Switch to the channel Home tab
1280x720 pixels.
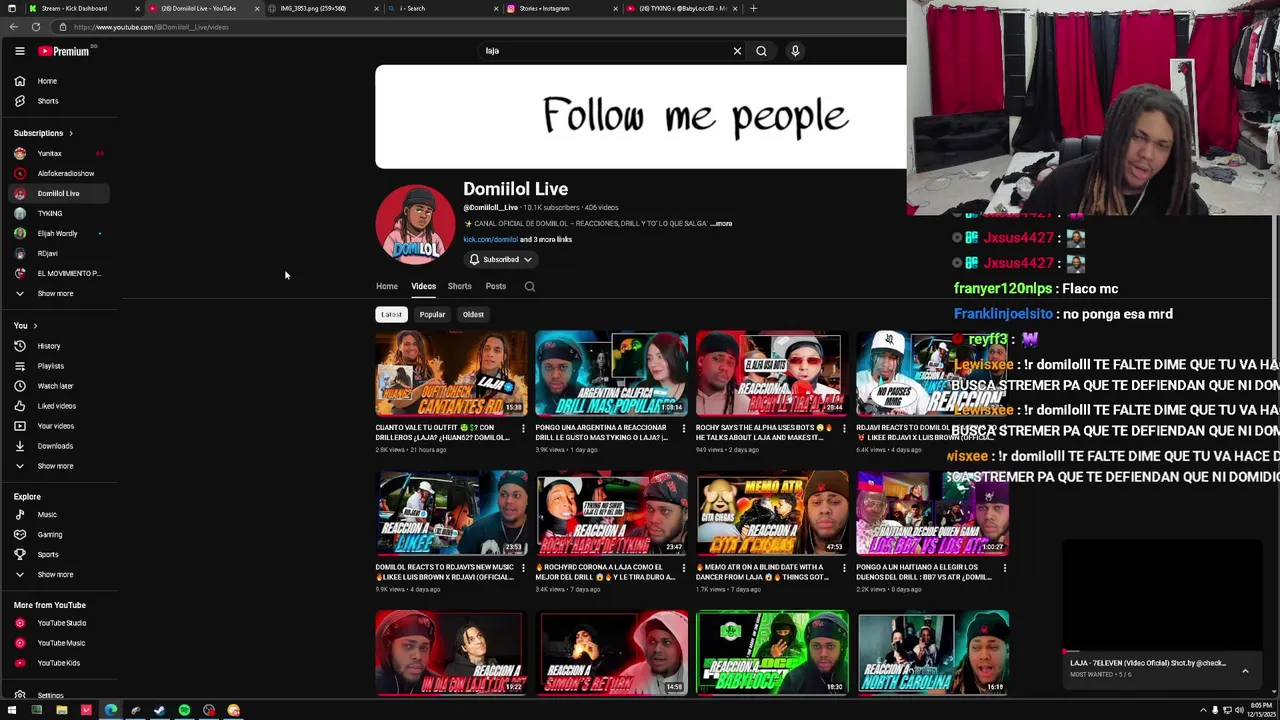coord(387,286)
